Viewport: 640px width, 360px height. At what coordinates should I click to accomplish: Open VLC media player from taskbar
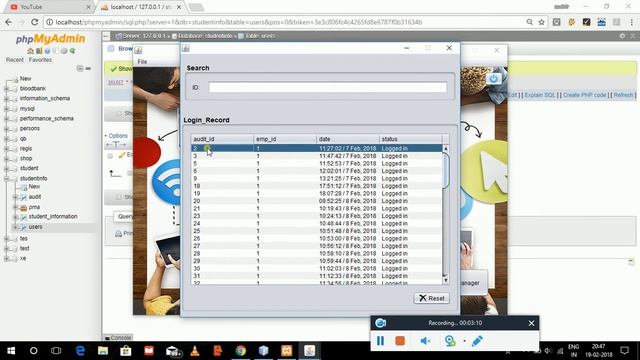(195, 351)
